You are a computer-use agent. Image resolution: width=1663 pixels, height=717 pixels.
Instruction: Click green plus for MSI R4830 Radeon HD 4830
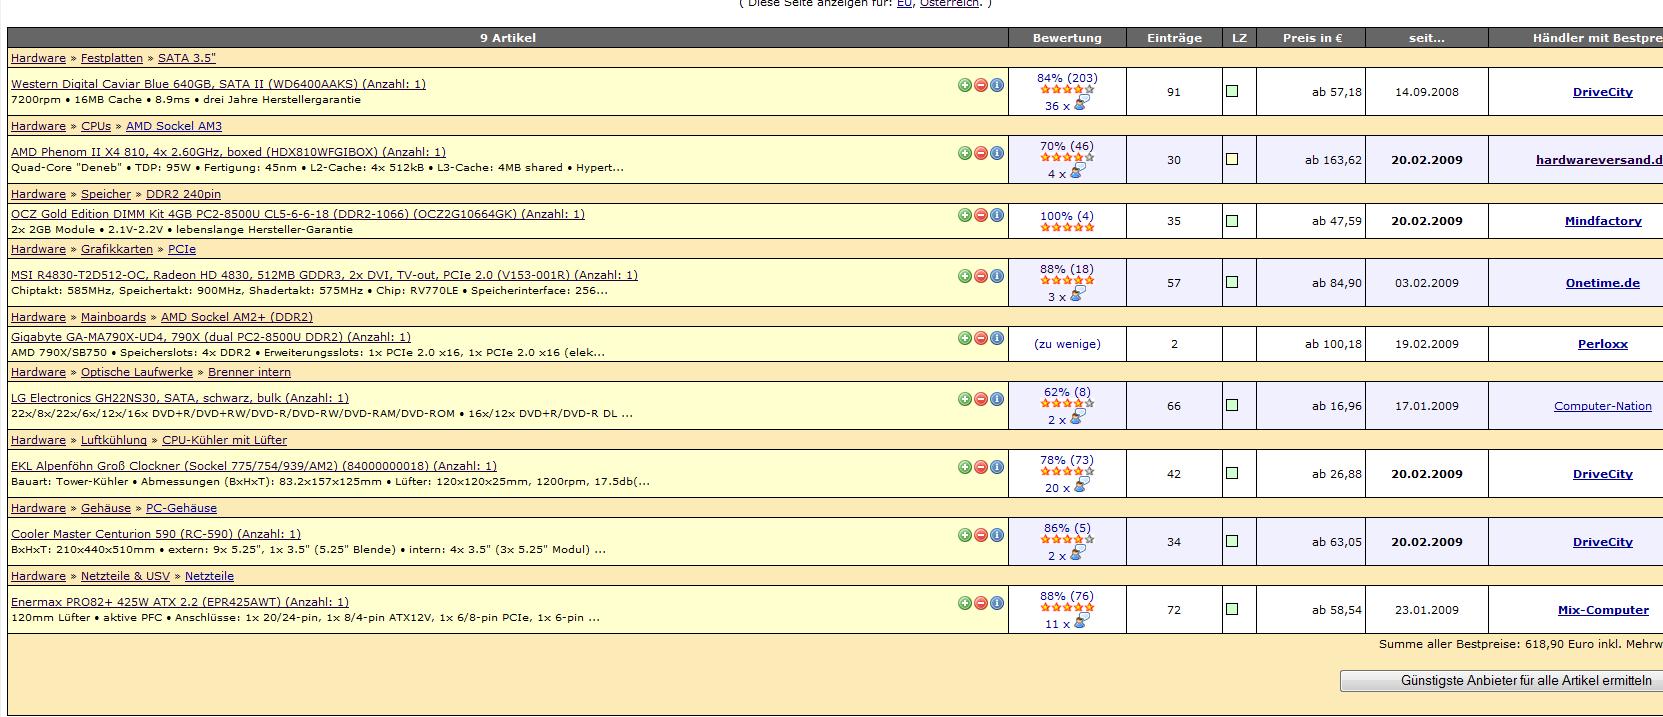[x=965, y=276]
